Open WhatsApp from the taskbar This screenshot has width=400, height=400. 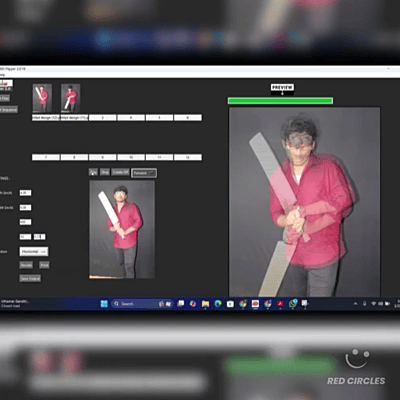tap(293, 304)
